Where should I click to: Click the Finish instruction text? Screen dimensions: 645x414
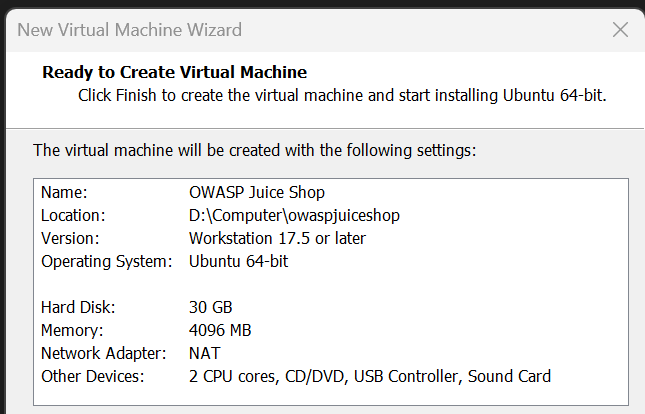(342, 96)
